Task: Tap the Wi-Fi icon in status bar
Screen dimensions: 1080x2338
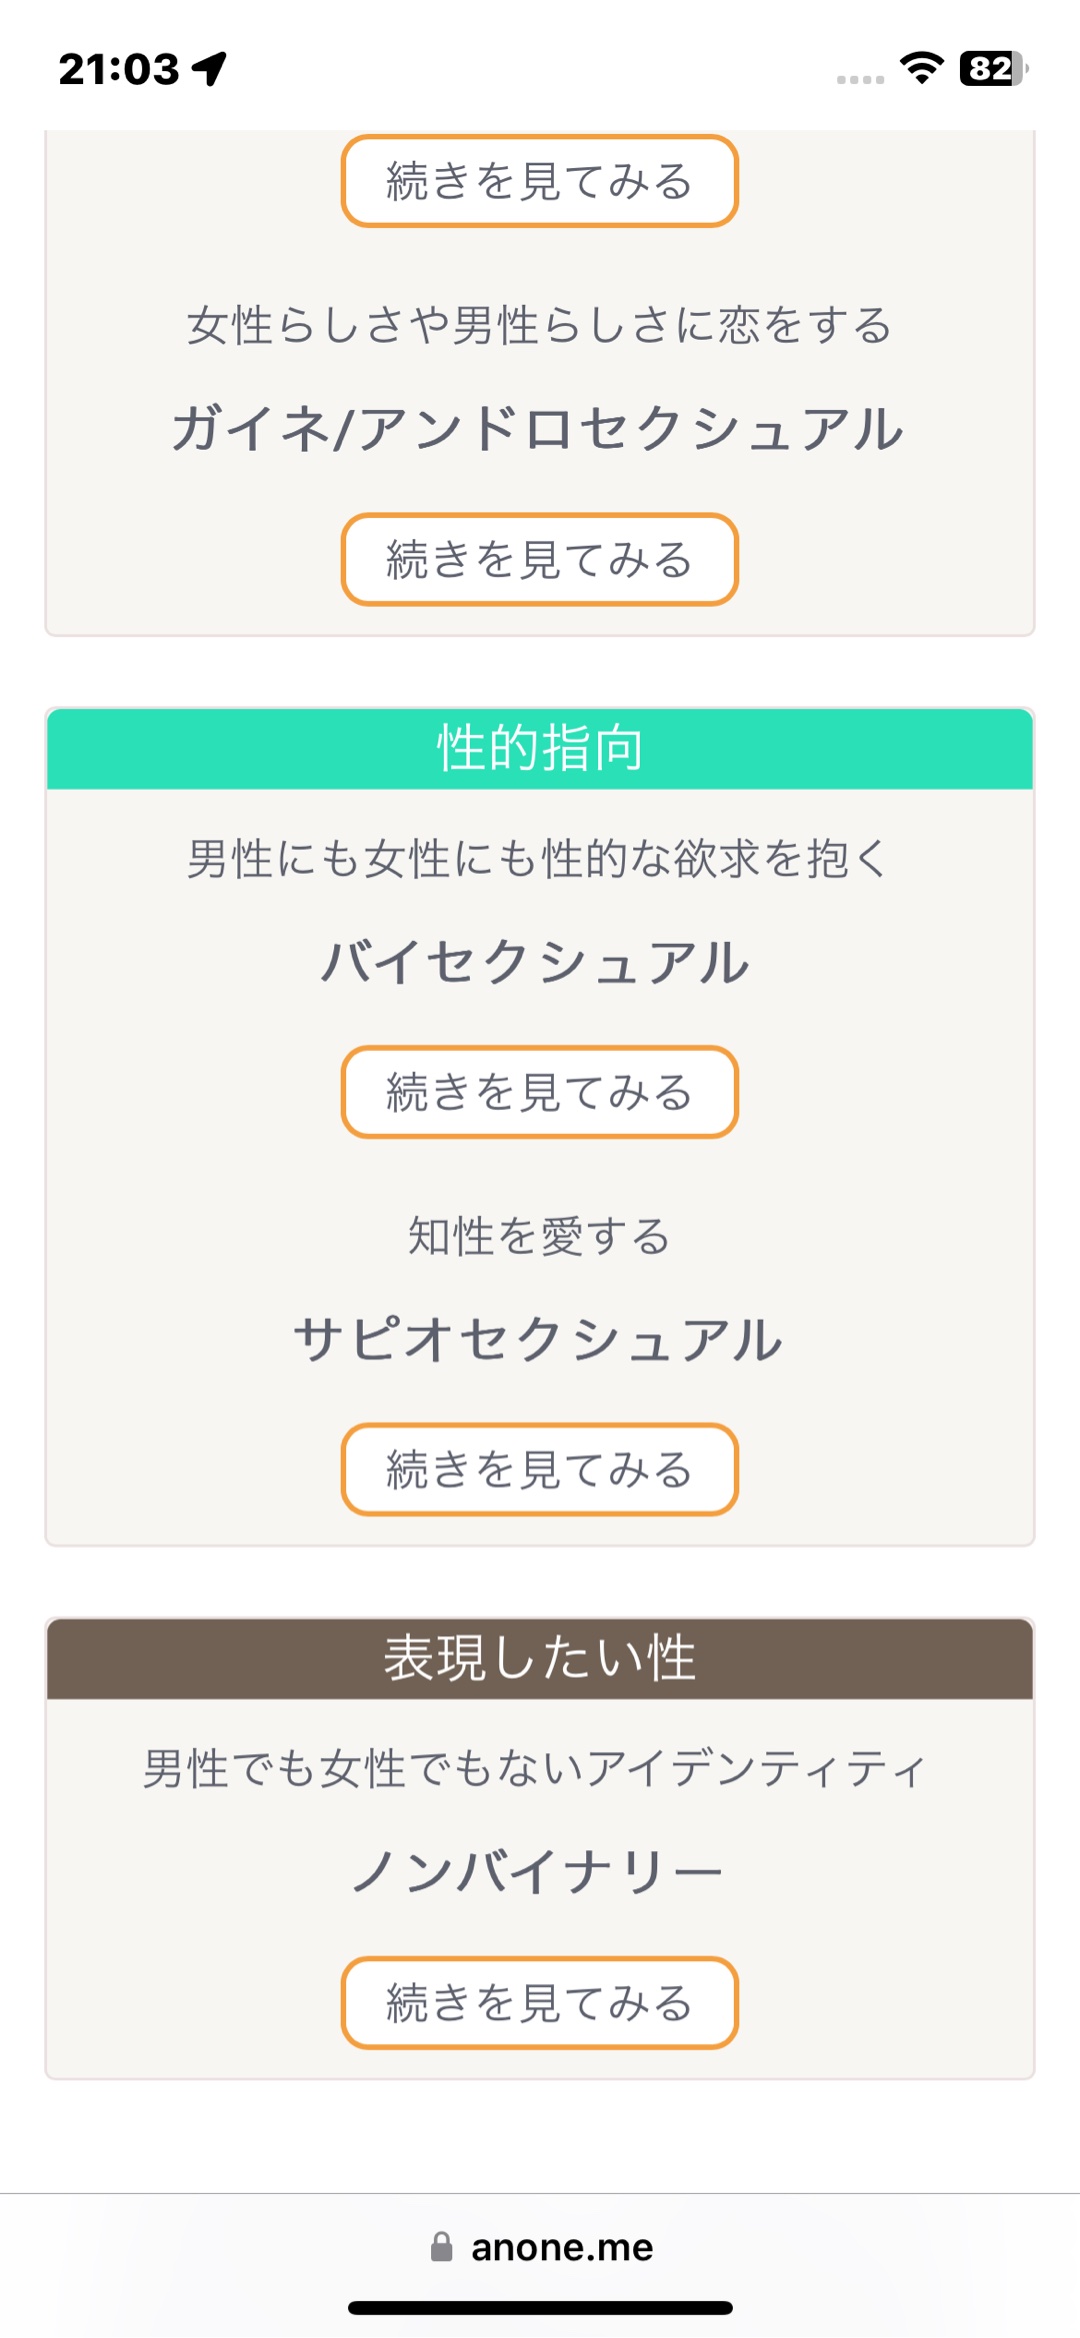Action: pyautogui.click(x=921, y=68)
